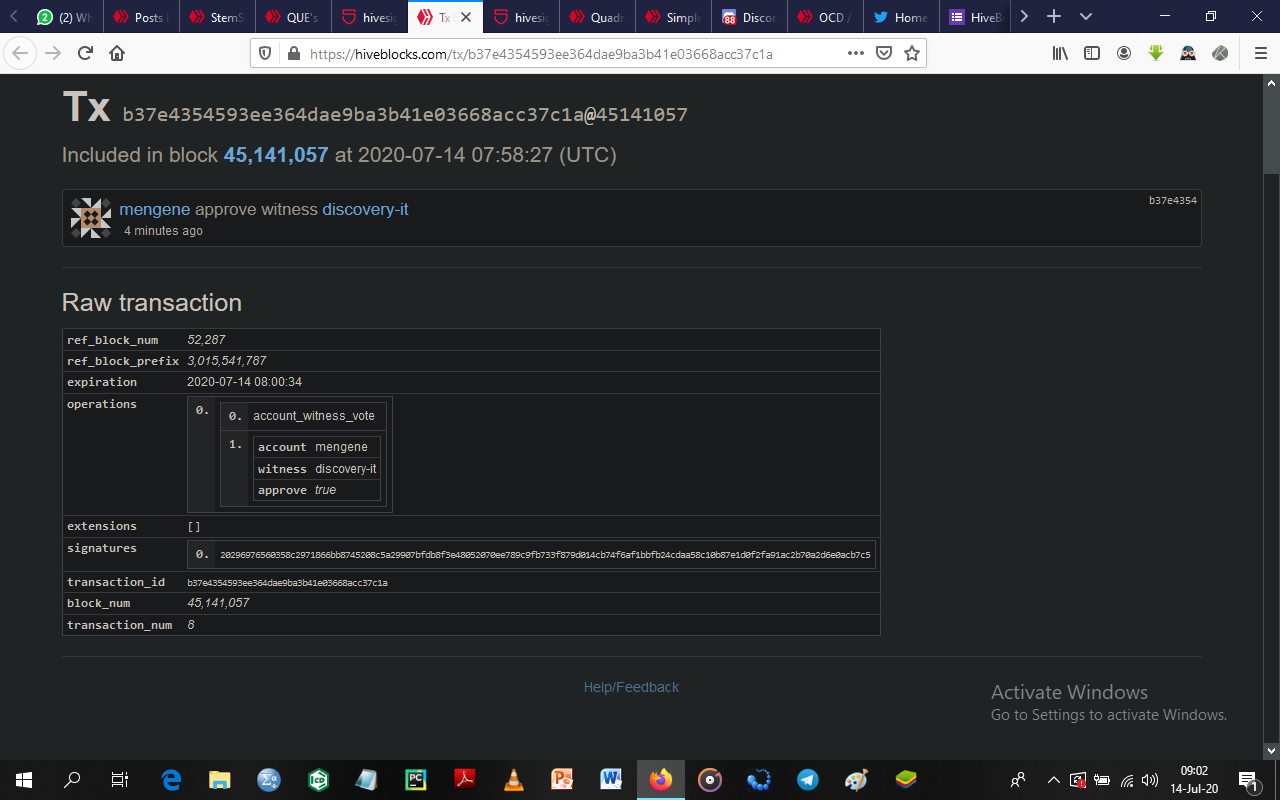
Task: Open mengene account link
Action: [154, 210]
